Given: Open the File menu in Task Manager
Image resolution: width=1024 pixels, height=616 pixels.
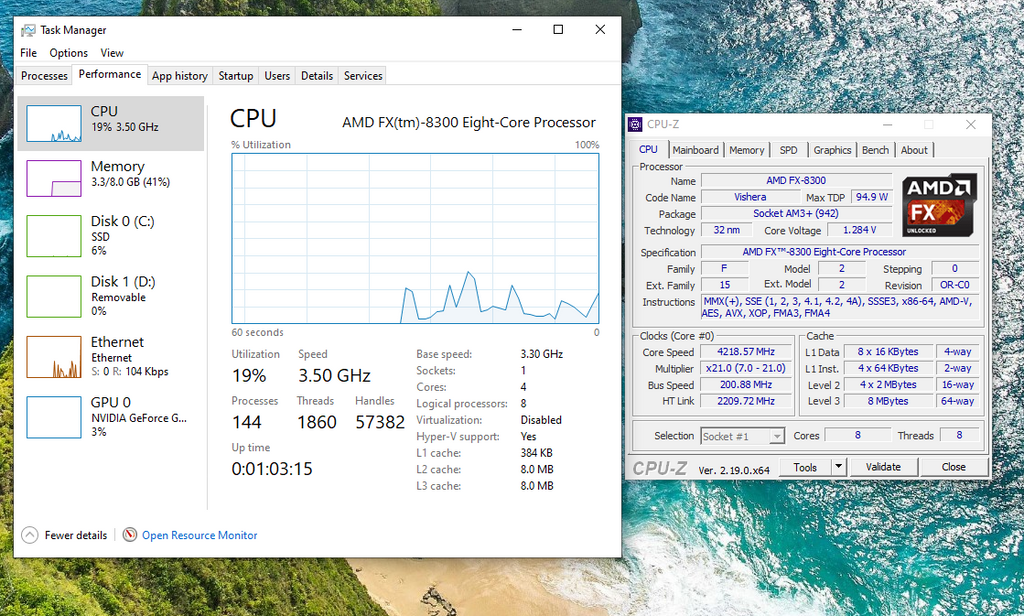Looking at the screenshot, I should (x=29, y=53).
